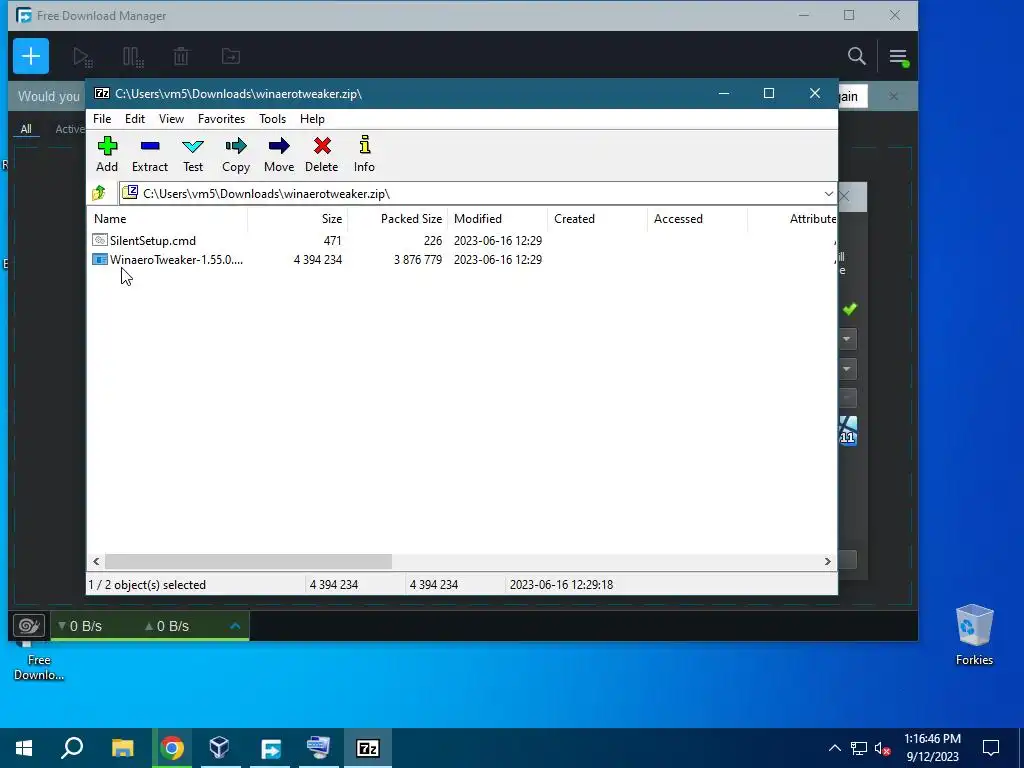Open taskbar search
1024x768 pixels.
(72, 748)
